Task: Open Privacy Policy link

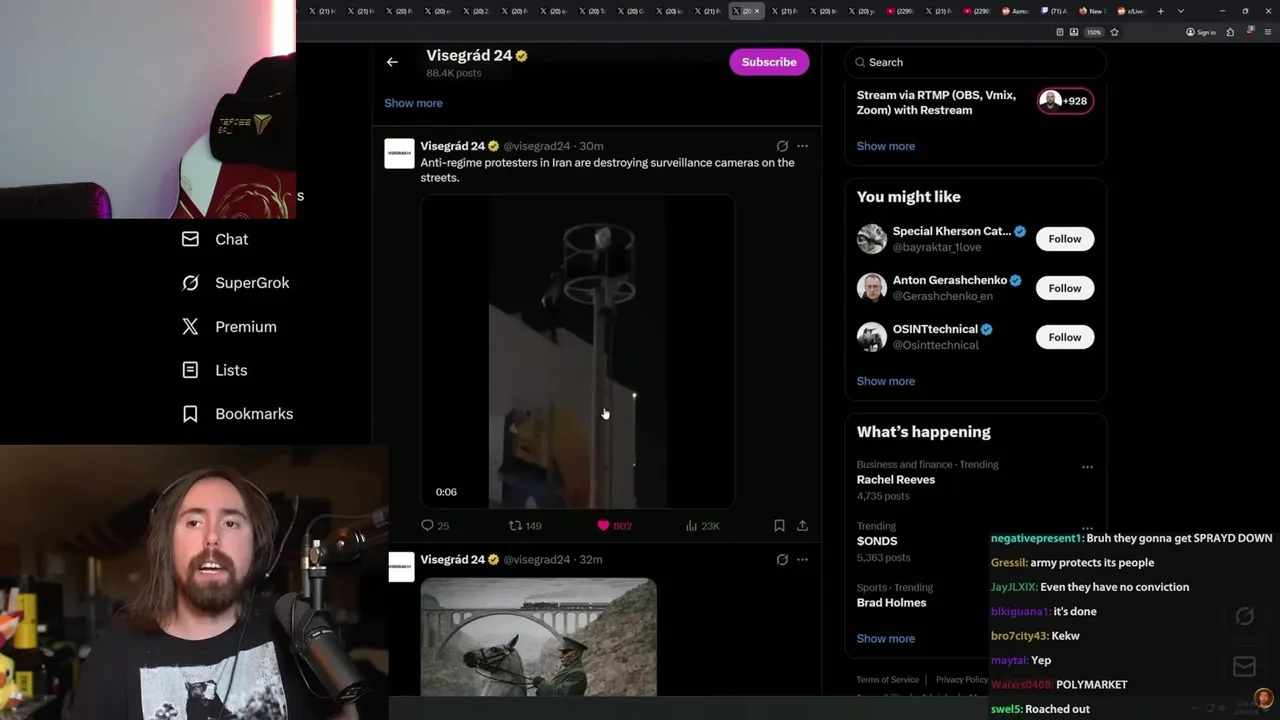Action: click(x=961, y=680)
